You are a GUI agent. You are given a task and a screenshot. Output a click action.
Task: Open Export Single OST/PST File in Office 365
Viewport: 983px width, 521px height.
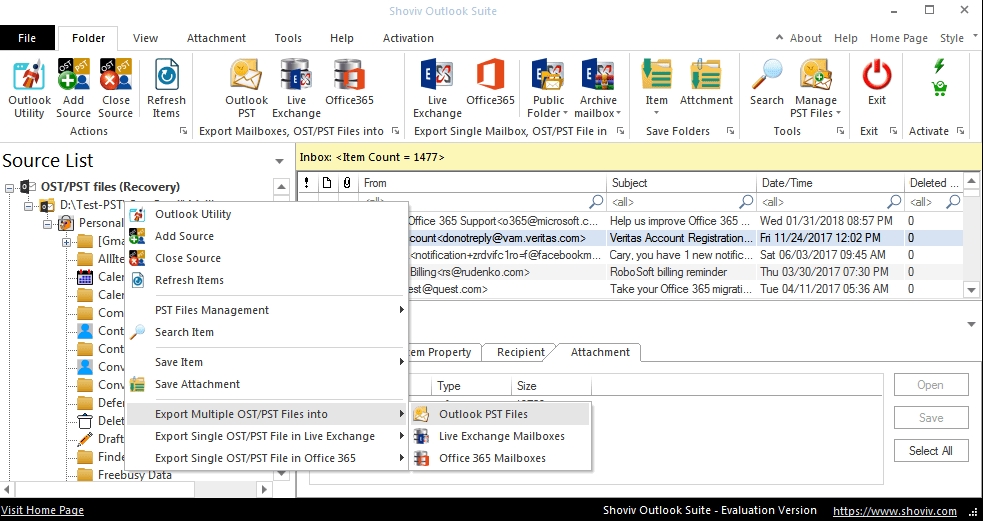(266, 458)
